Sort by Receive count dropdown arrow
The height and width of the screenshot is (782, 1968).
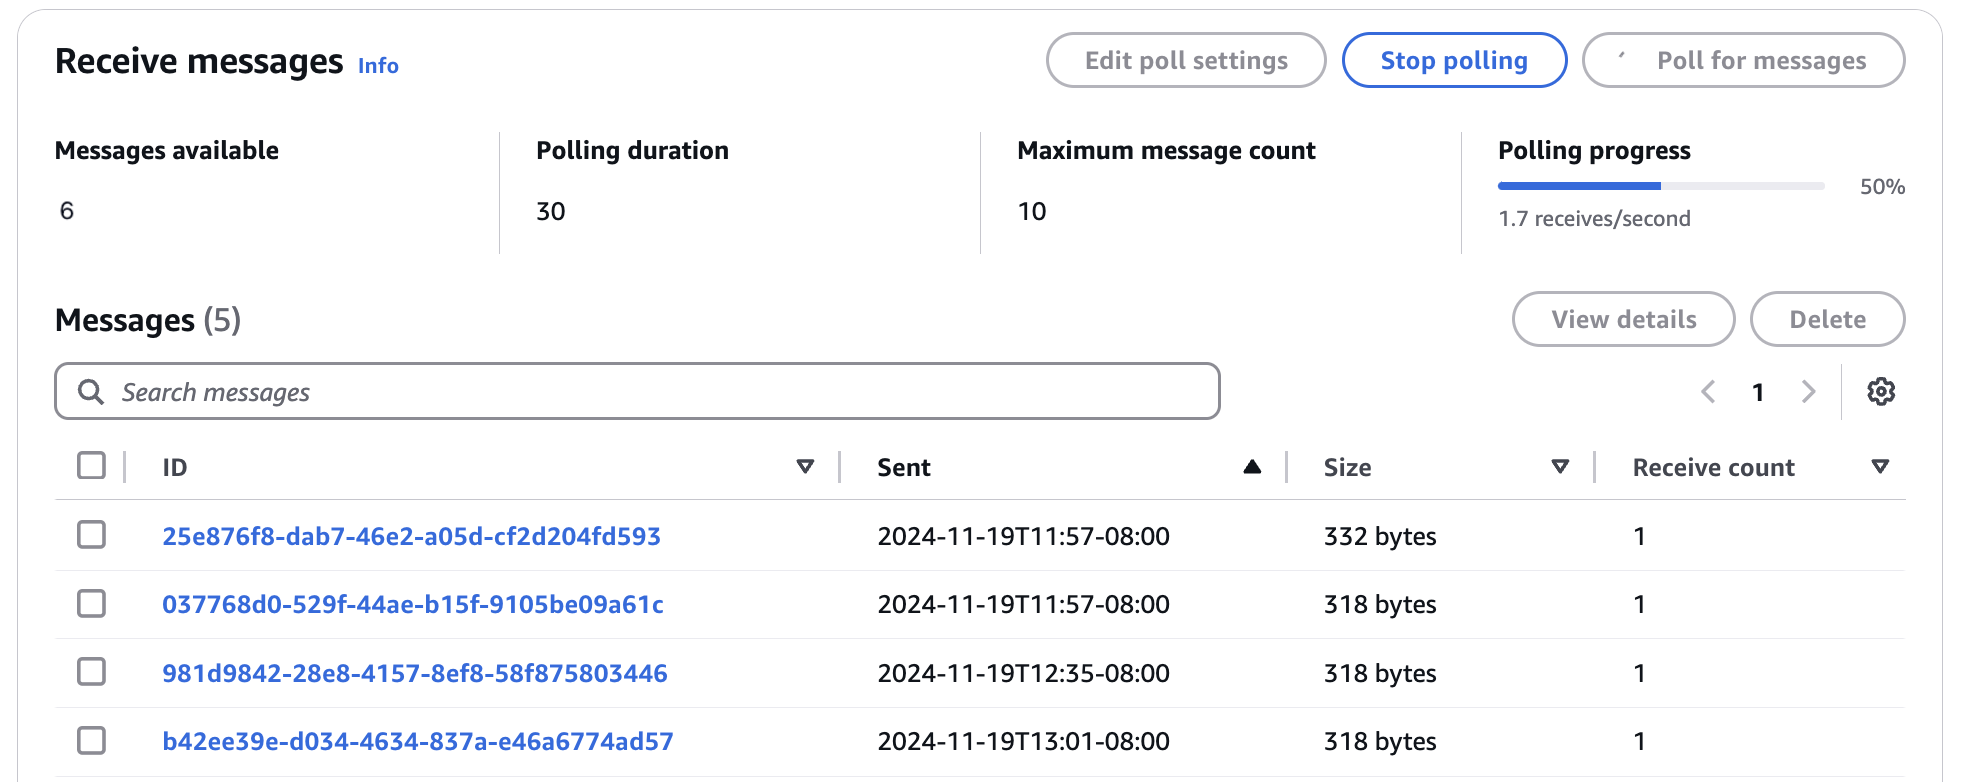(1880, 467)
